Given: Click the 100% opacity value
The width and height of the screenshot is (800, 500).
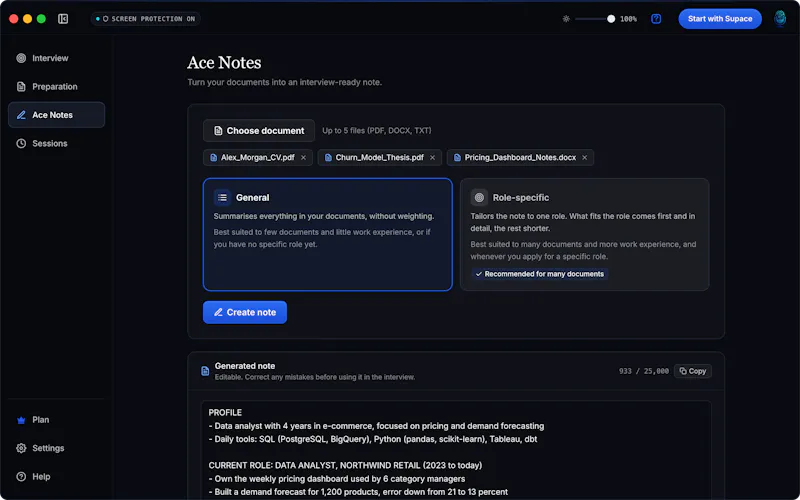Looking at the screenshot, I should point(628,19).
